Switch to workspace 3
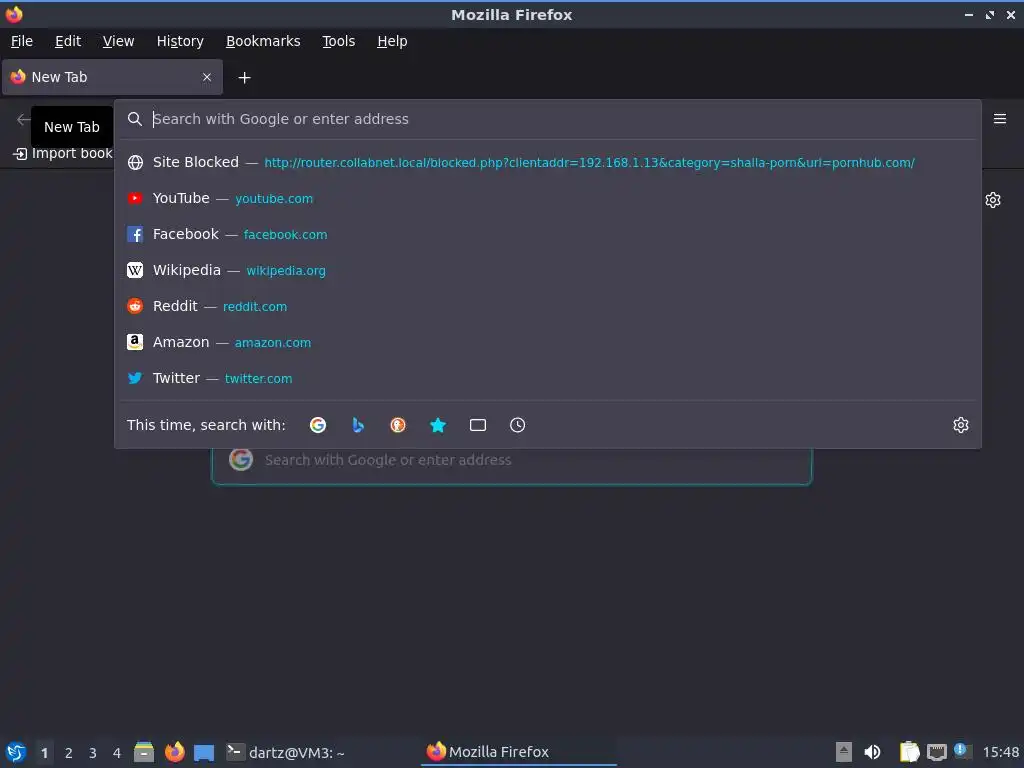This screenshot has width=1024, height=768. (x=93, y=753)
